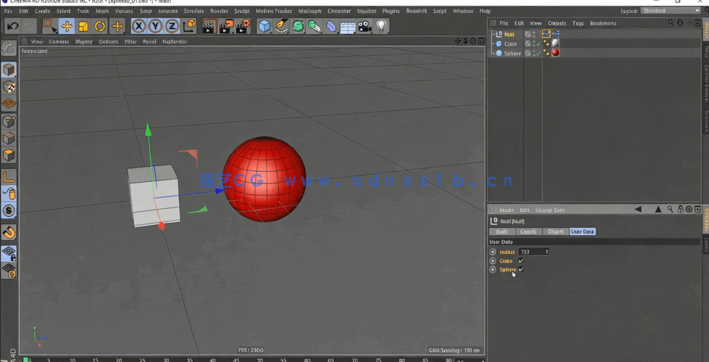Switch to Polygons mode
The width and height of the screenshot is (709, 362).
[x=9, y=155]
